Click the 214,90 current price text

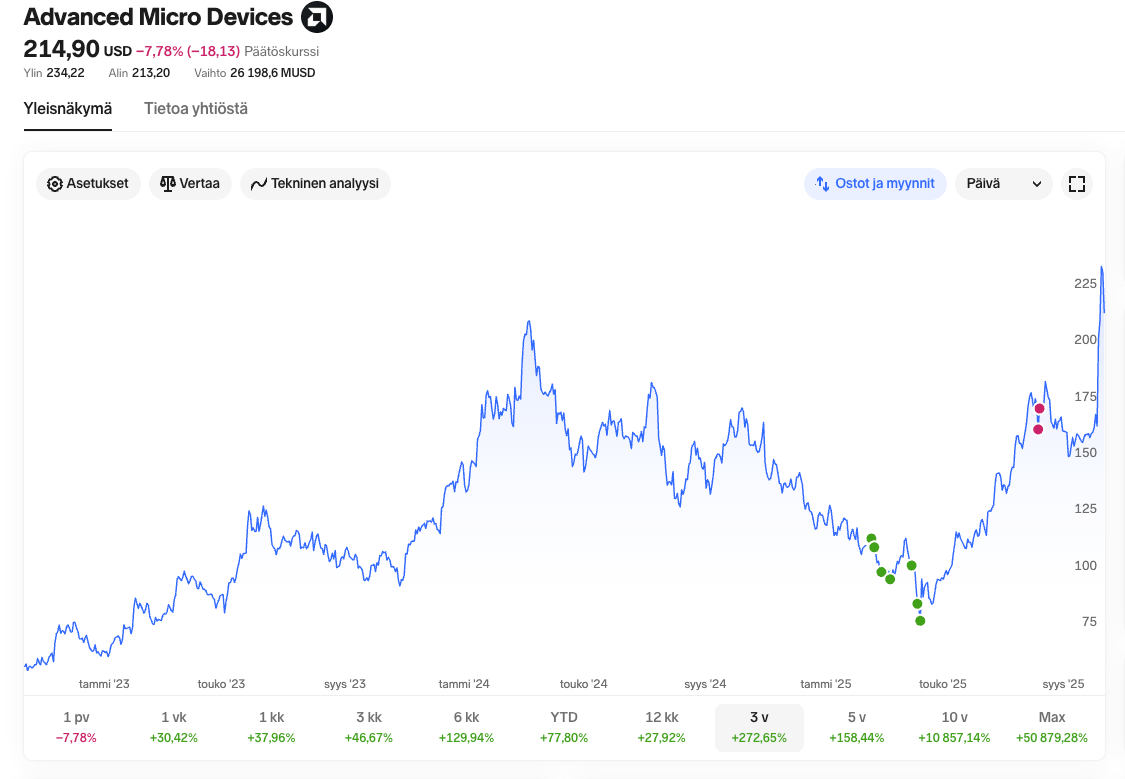pyautogui.click(x=61, y=49)
